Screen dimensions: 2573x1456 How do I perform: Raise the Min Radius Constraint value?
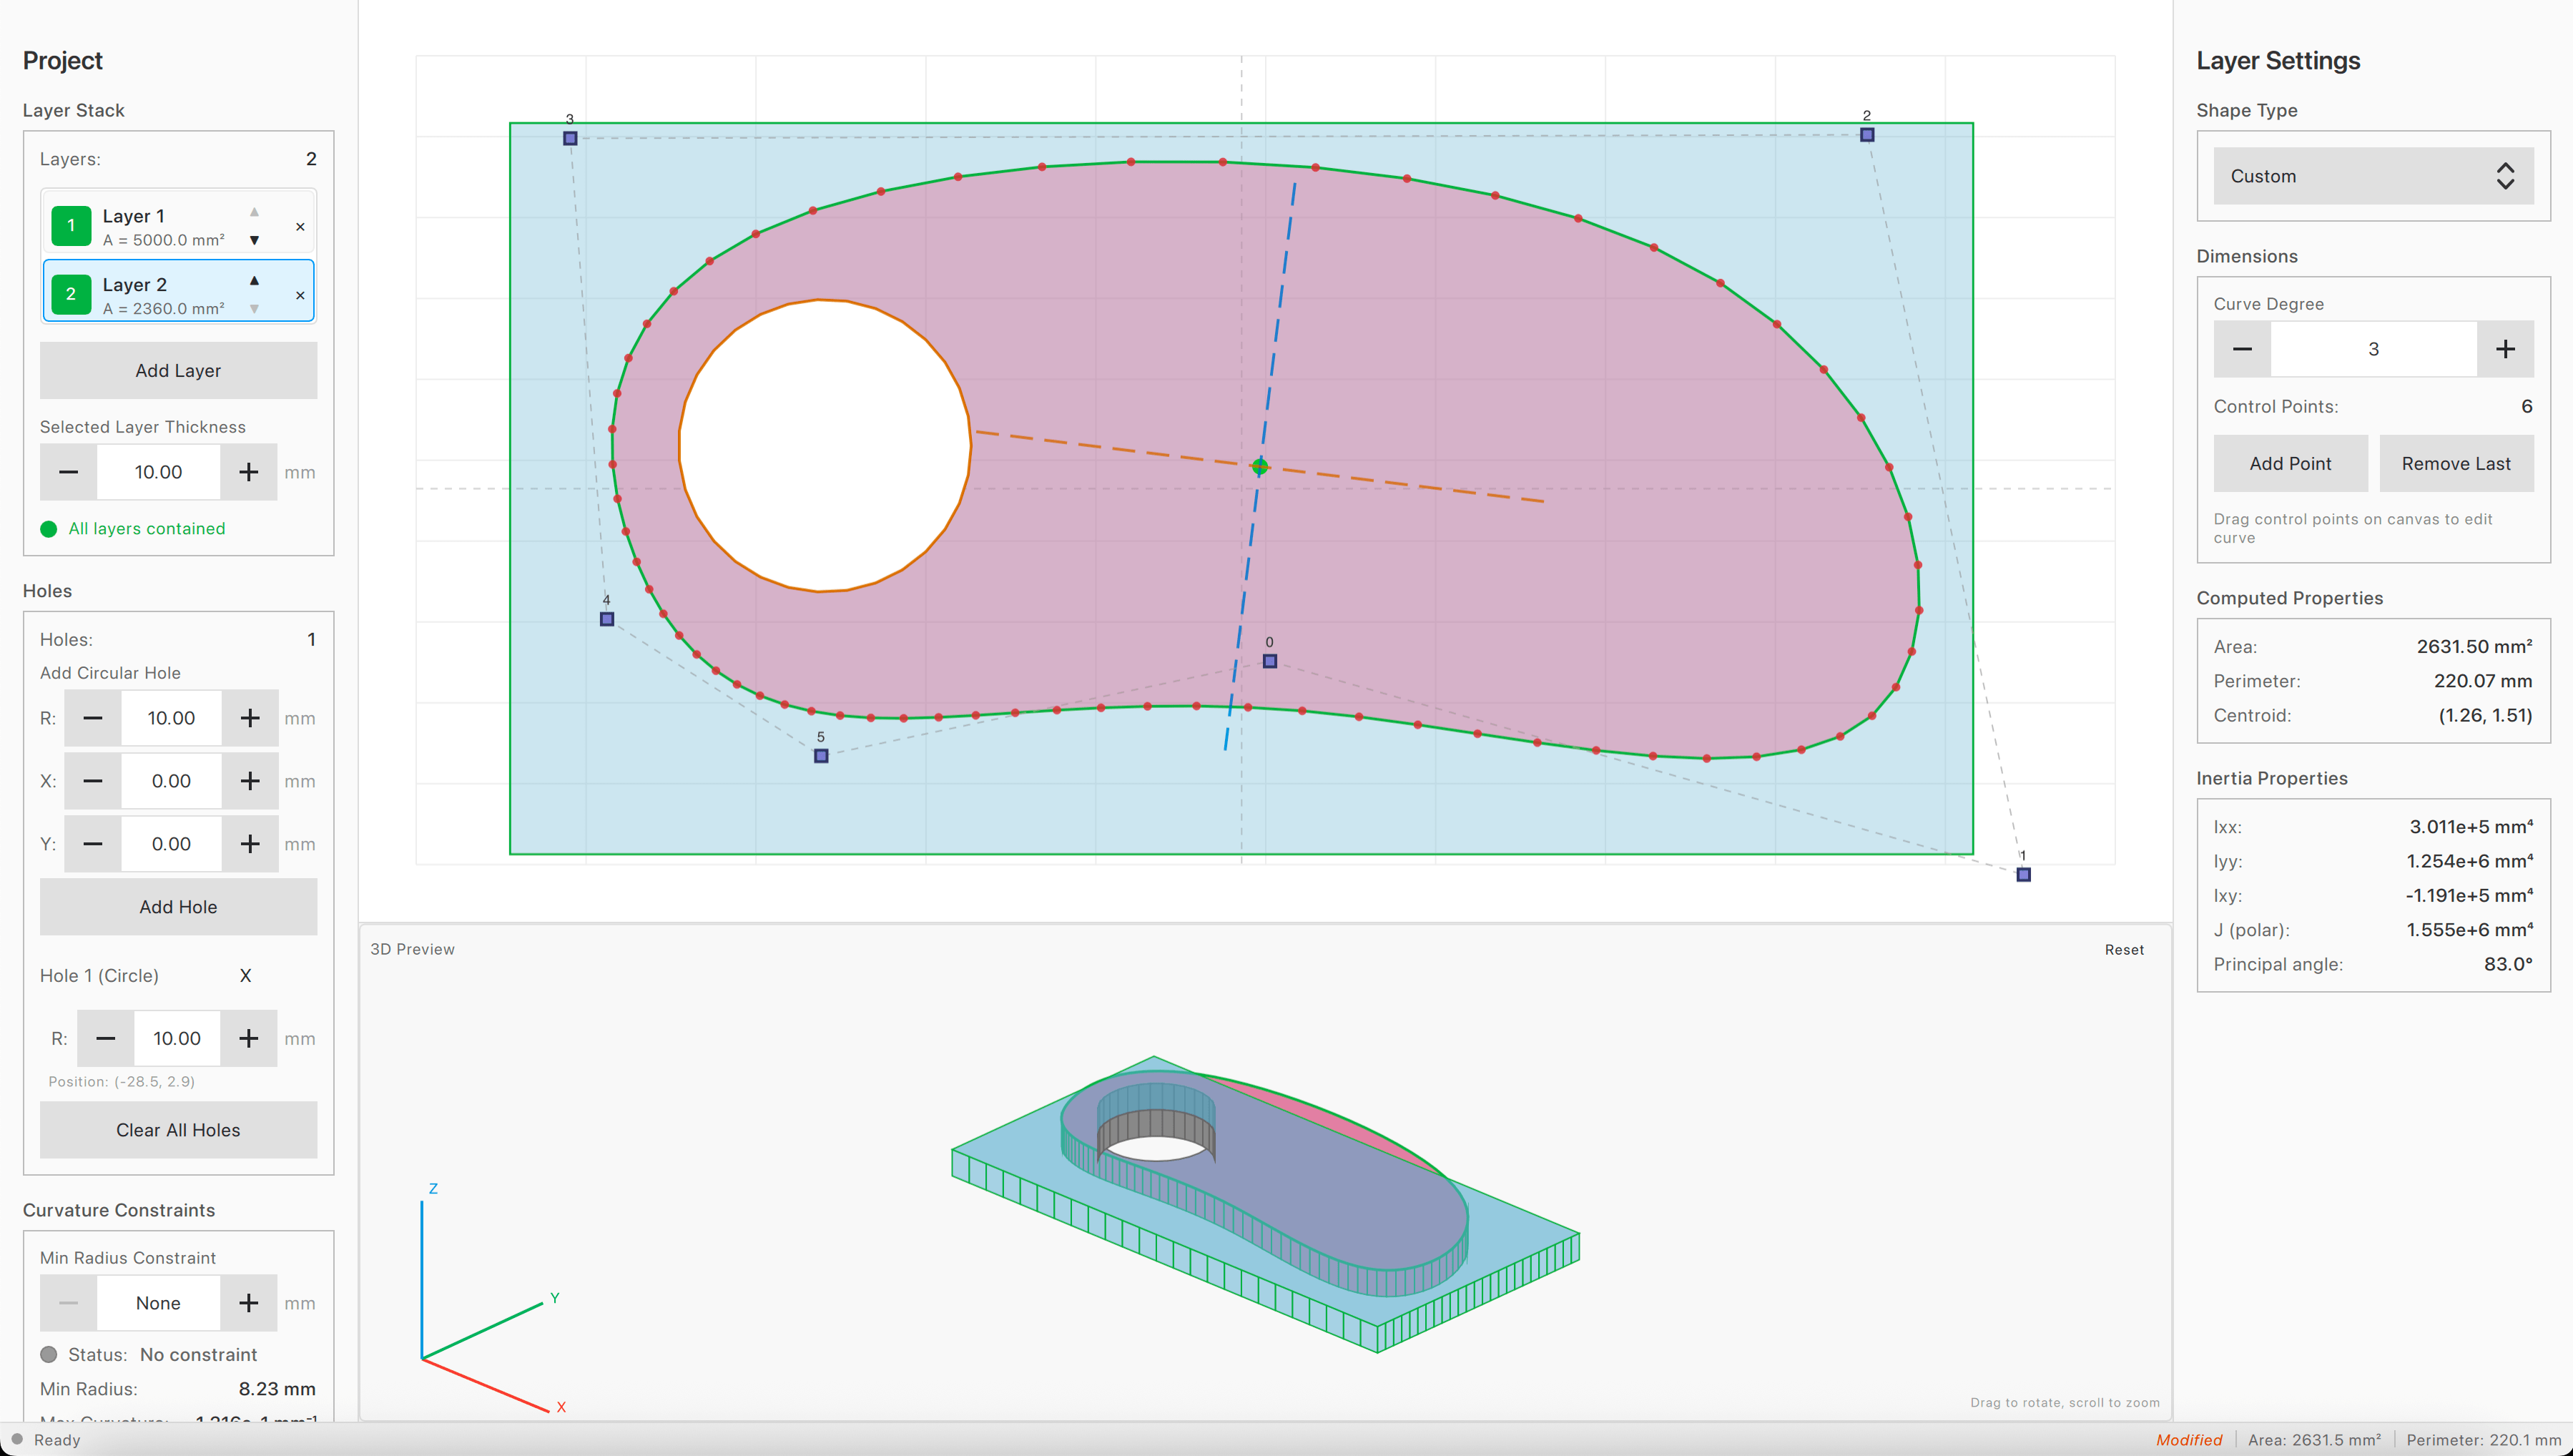[x=249, y=1303]
